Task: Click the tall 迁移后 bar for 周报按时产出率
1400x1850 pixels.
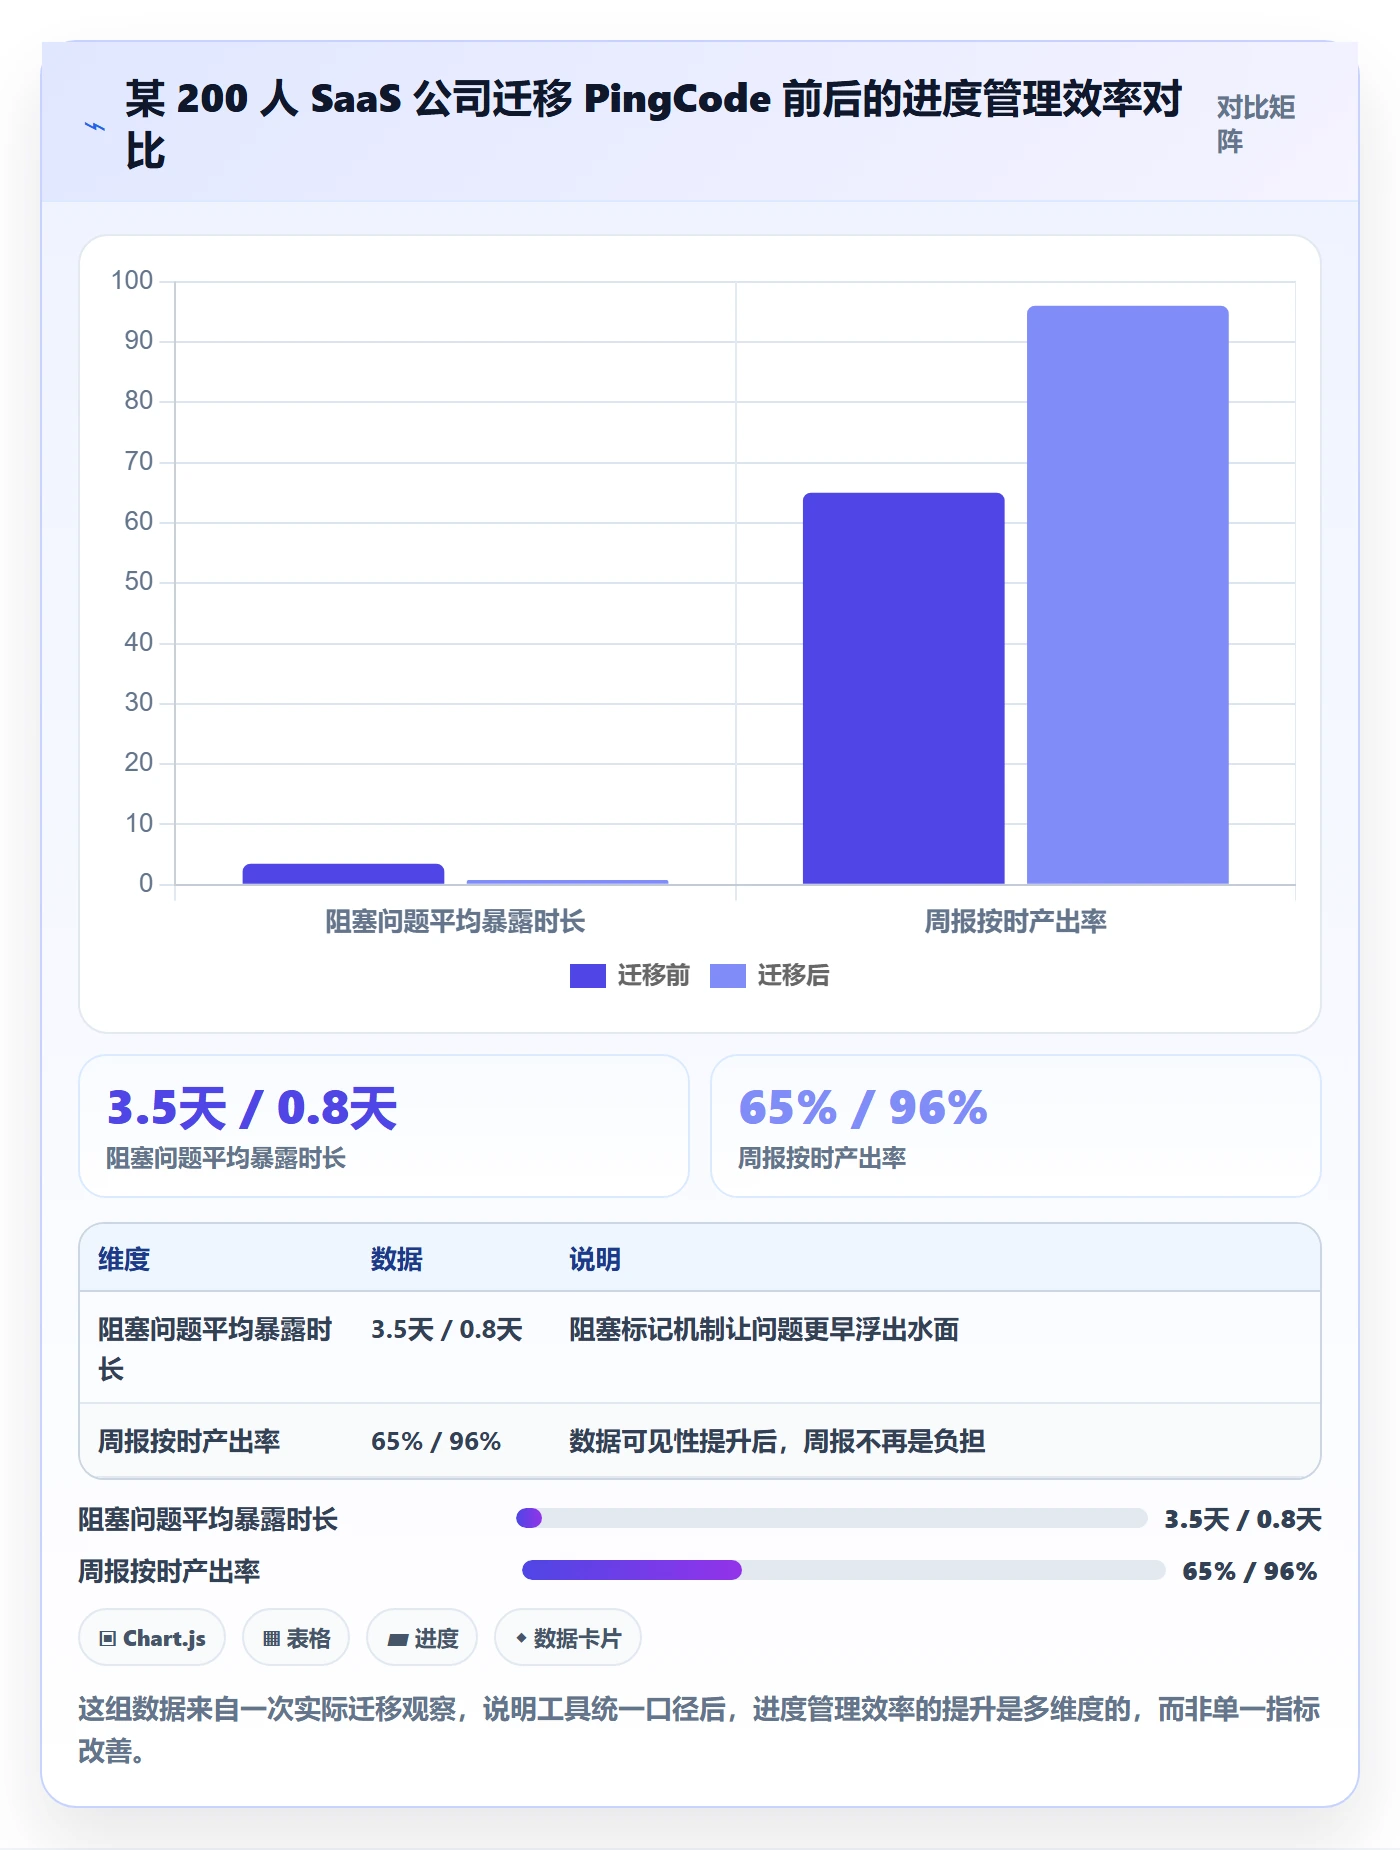Action: click(x=1127, y=595)
